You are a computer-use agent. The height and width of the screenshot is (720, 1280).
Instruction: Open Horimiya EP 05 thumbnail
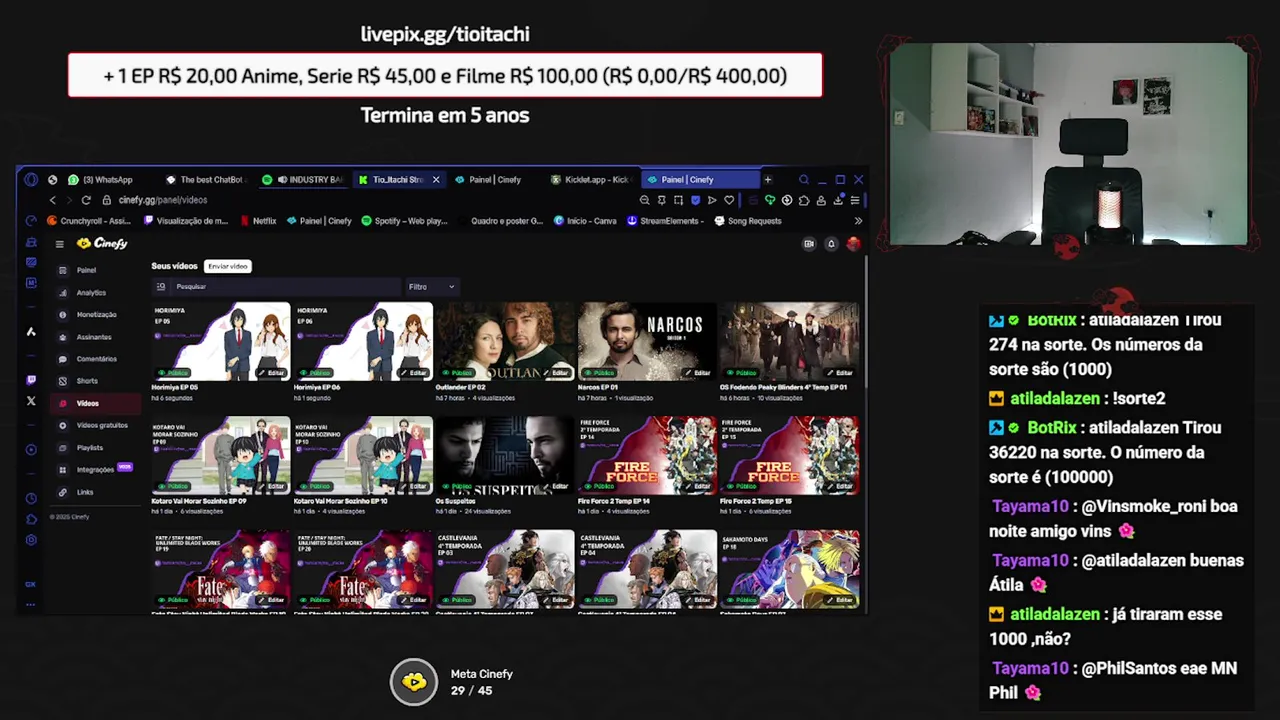221,340
